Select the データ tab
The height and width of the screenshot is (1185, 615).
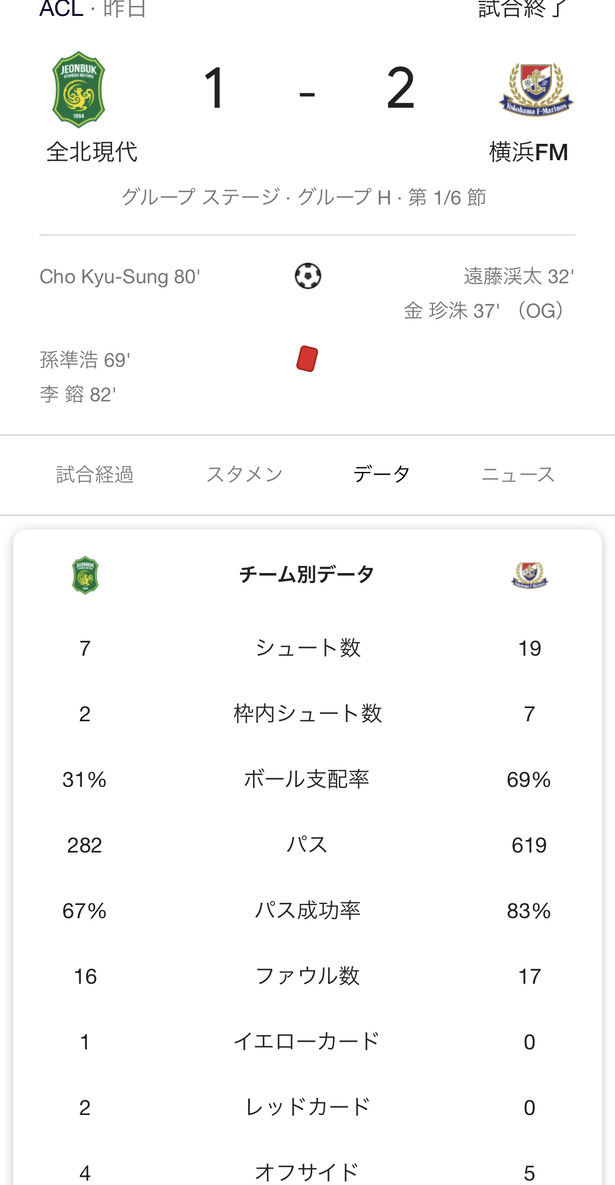click(x=382, y=475)
